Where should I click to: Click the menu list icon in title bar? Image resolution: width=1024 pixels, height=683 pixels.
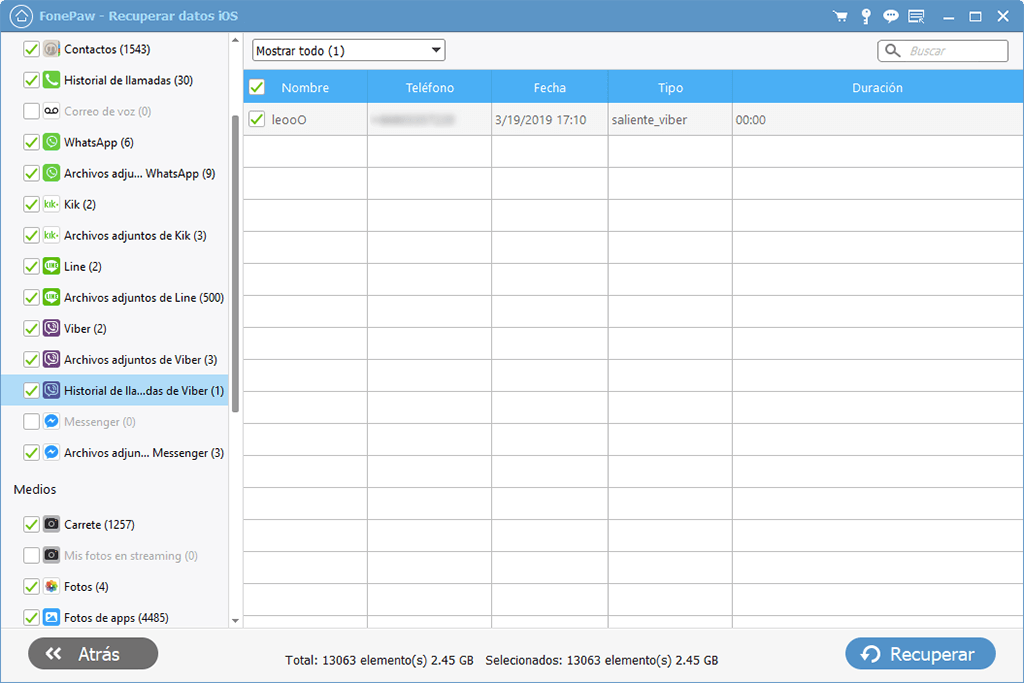(x=916, y=16)
